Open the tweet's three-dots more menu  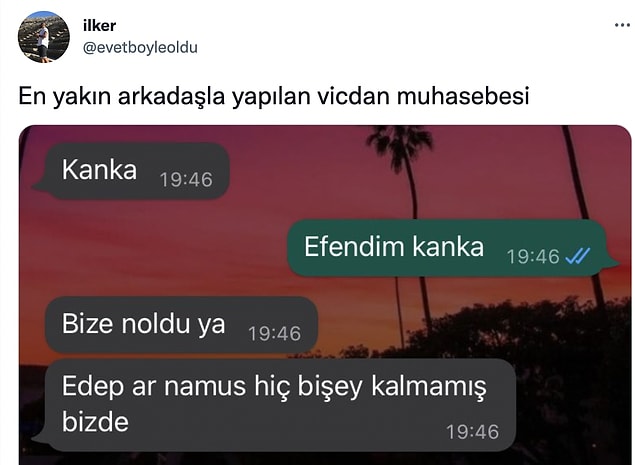622,25
